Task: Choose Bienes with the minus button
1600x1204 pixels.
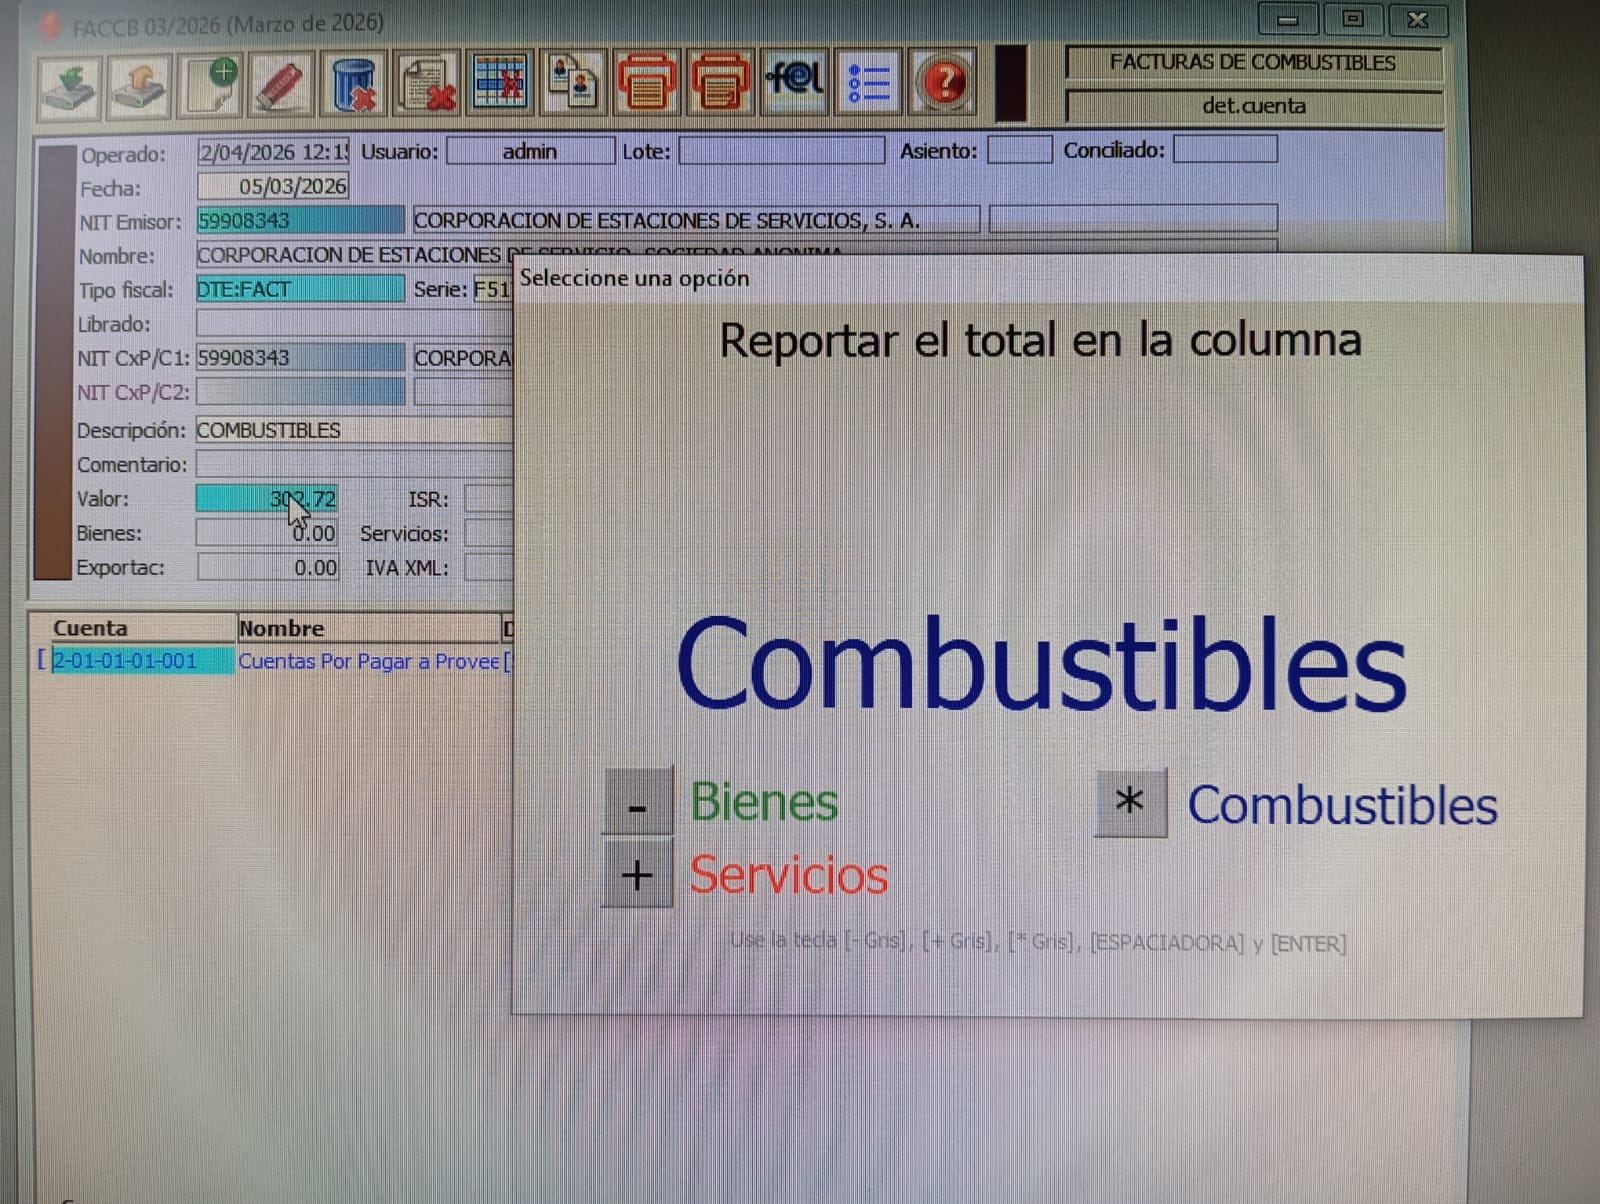Action: click(637, 802)
